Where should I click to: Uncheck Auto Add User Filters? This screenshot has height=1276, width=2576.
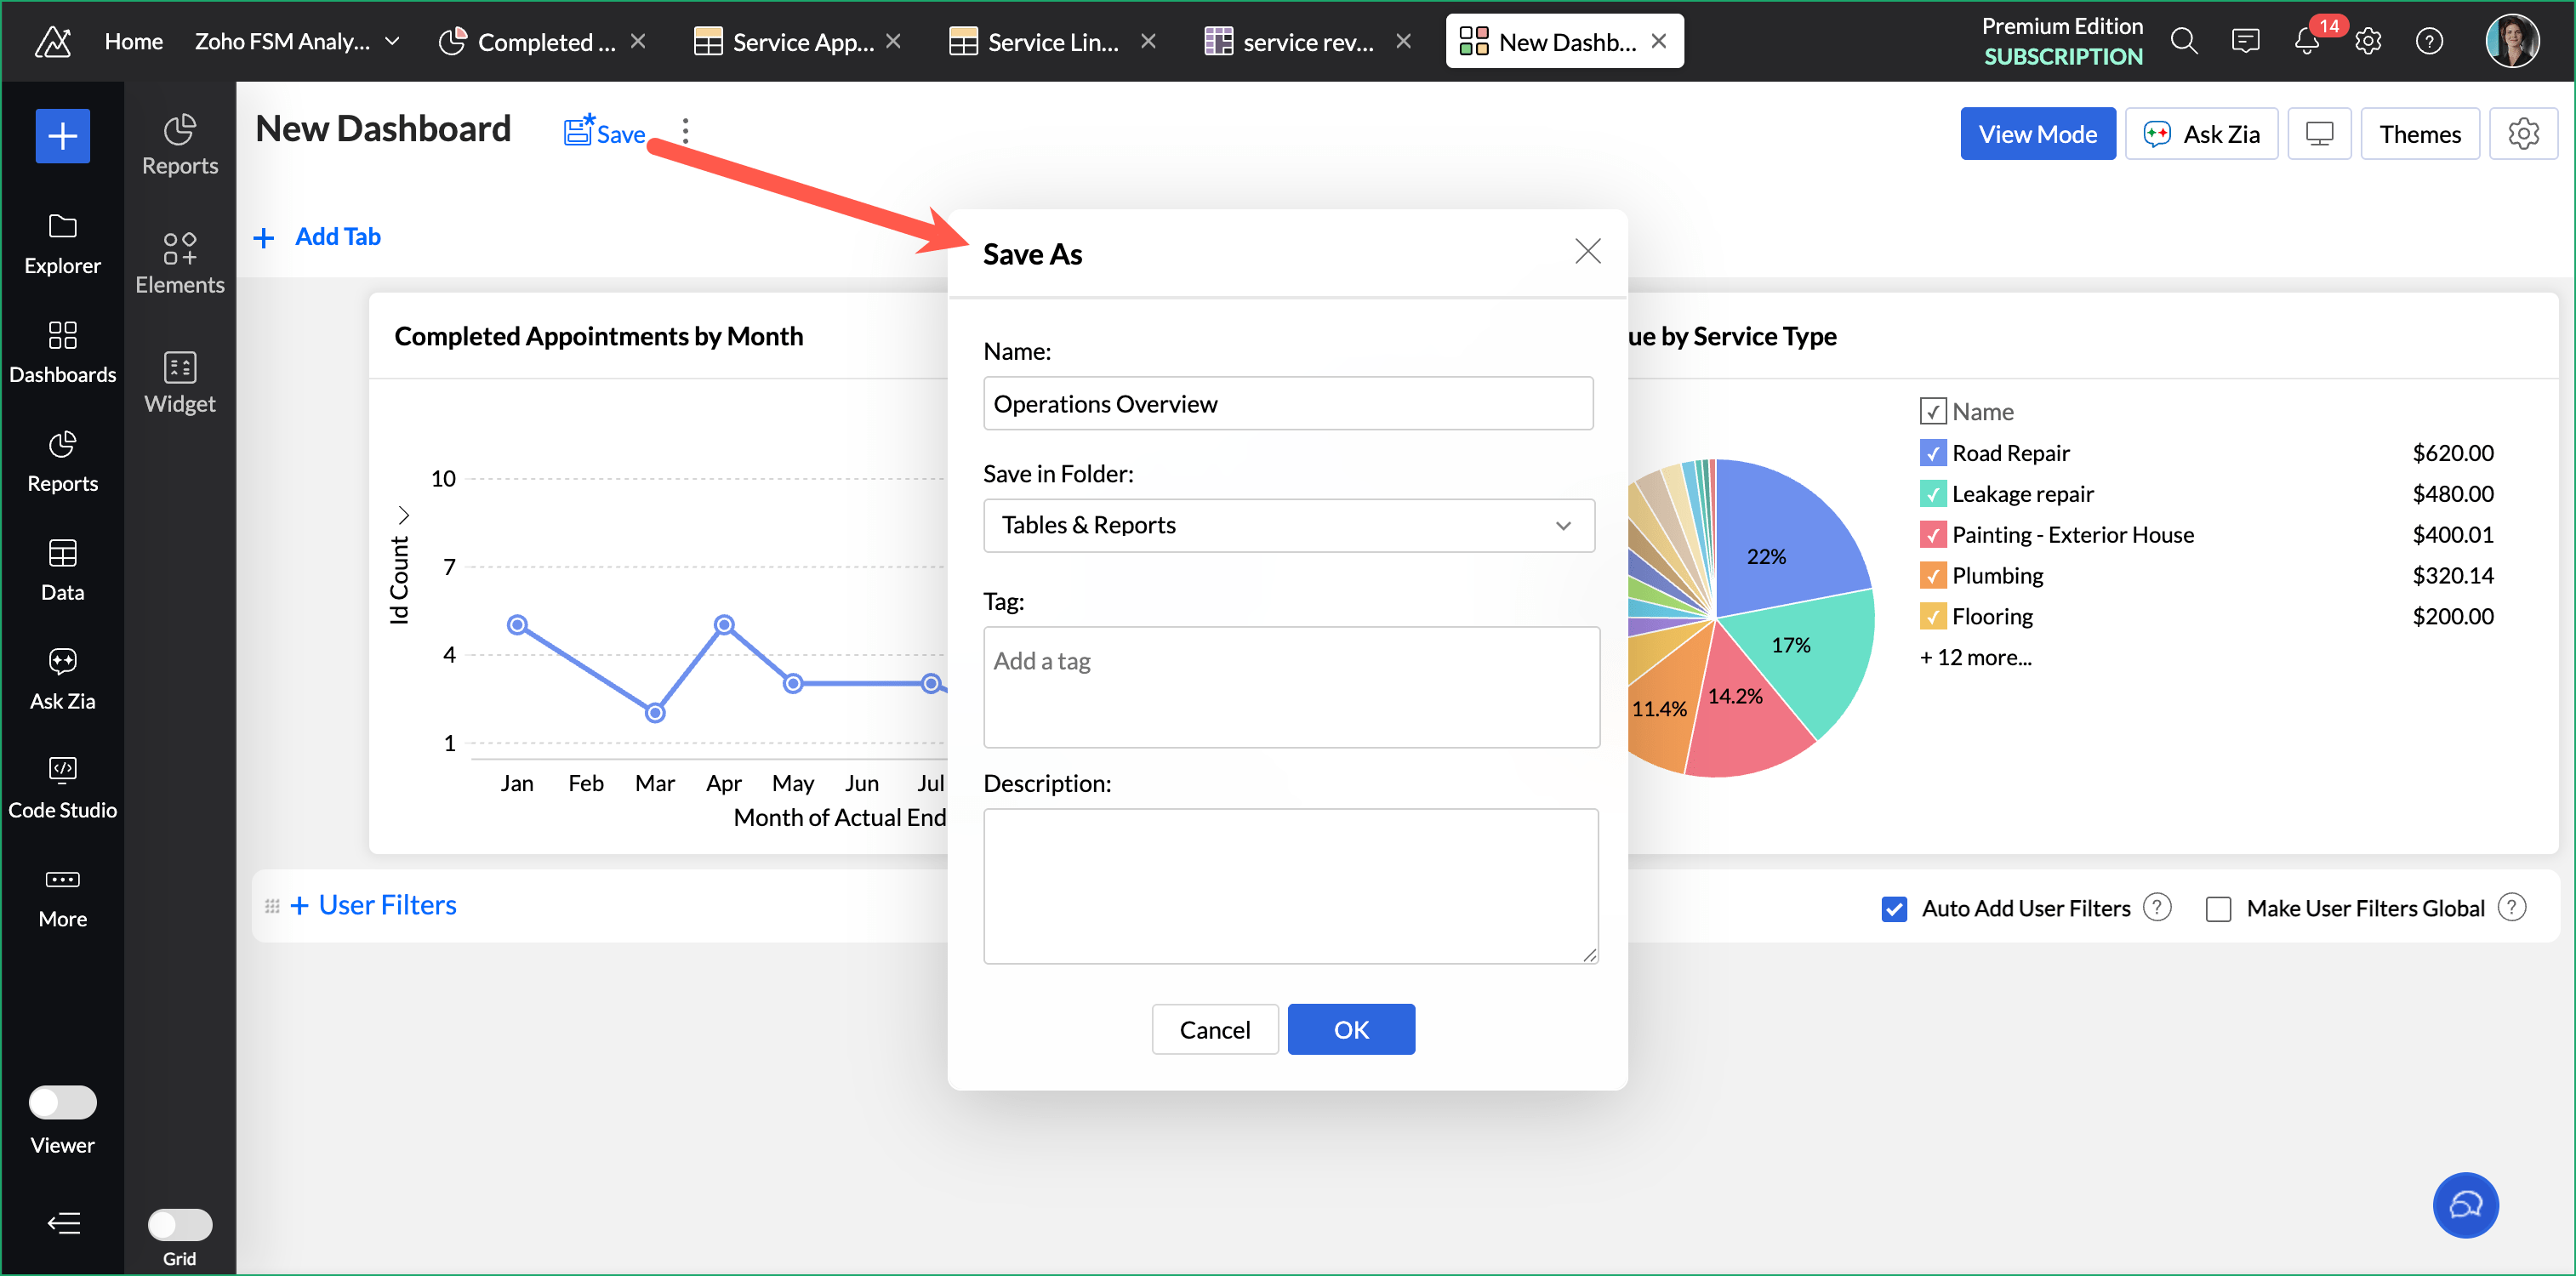click(1894, 909)
